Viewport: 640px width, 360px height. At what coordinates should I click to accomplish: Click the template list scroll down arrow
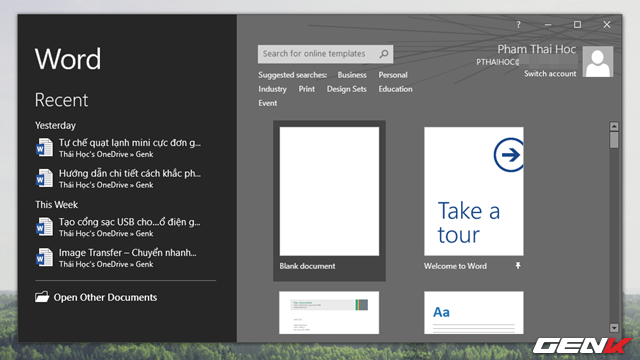(614, 328)
